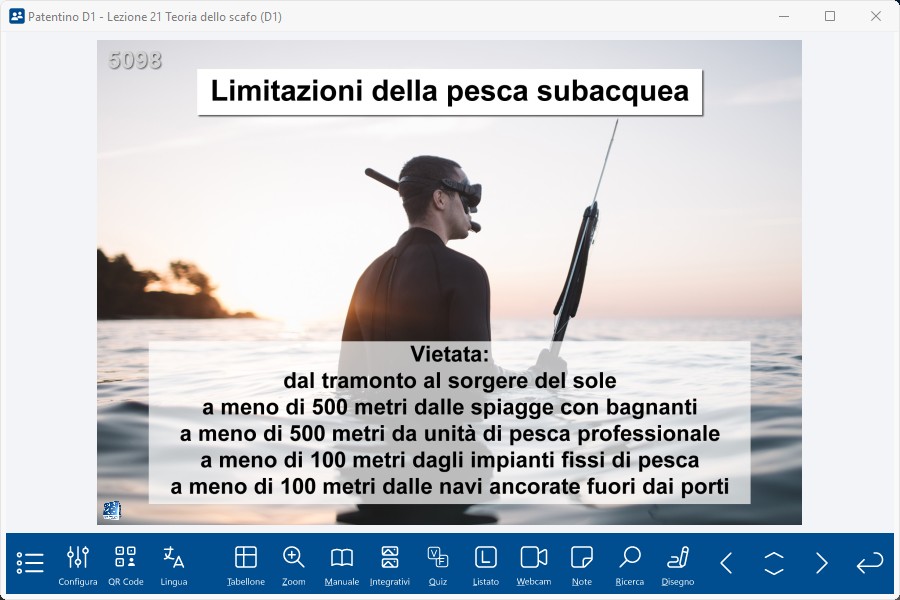
Task: Show the QR Code
Action: [x=126, y=564]
